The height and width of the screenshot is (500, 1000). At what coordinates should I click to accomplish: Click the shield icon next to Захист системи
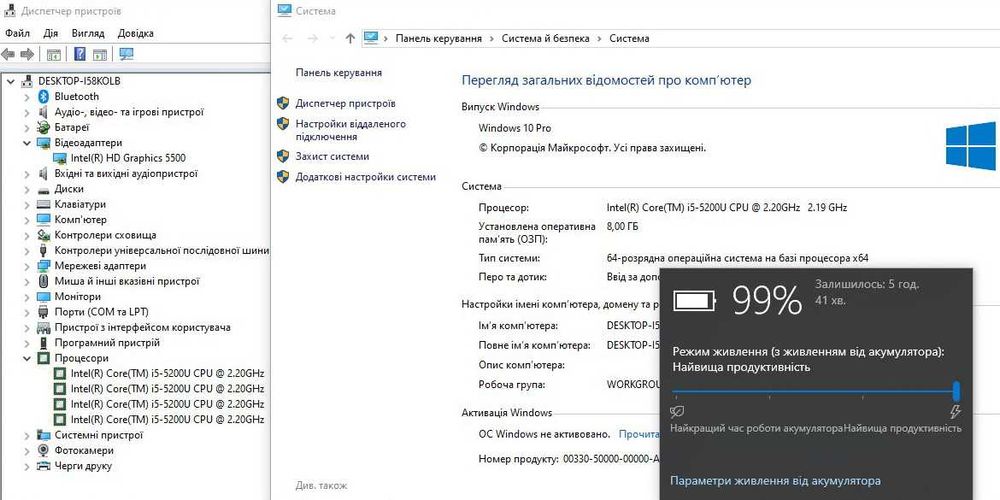pyautogui.click(x=283, y=156)
